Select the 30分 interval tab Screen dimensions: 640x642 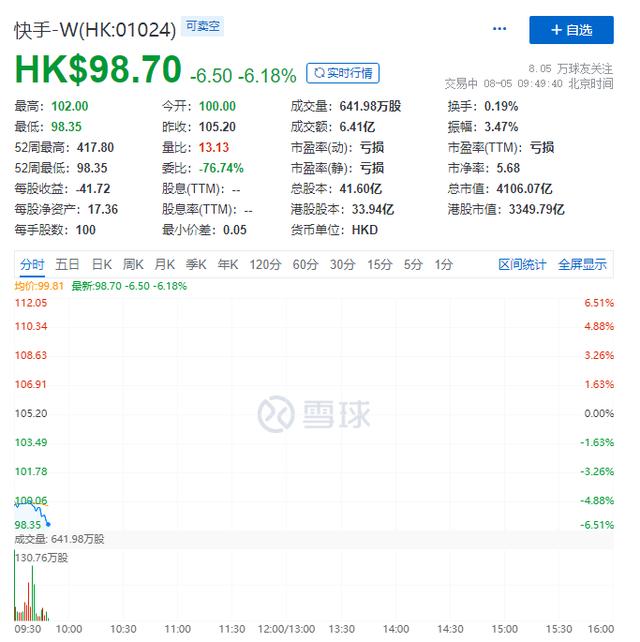pyautogui.click(x=343, y=264)
